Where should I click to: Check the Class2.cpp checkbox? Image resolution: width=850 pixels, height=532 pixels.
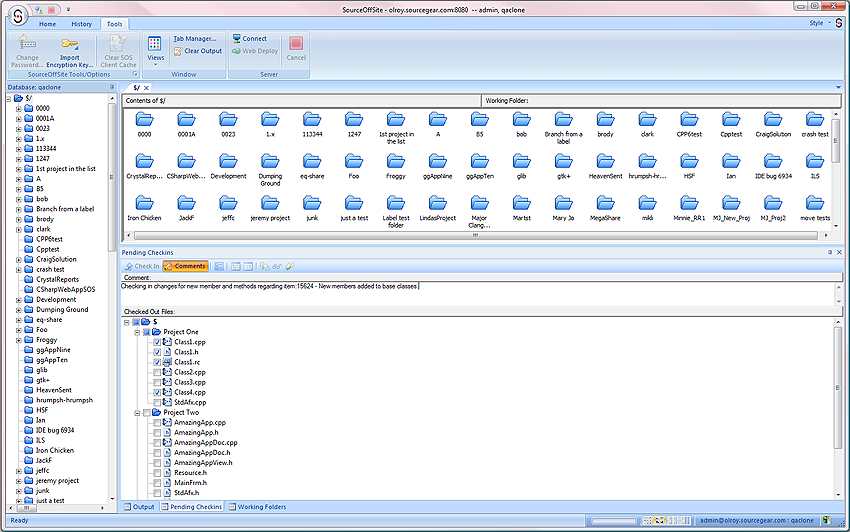point(157,372)
